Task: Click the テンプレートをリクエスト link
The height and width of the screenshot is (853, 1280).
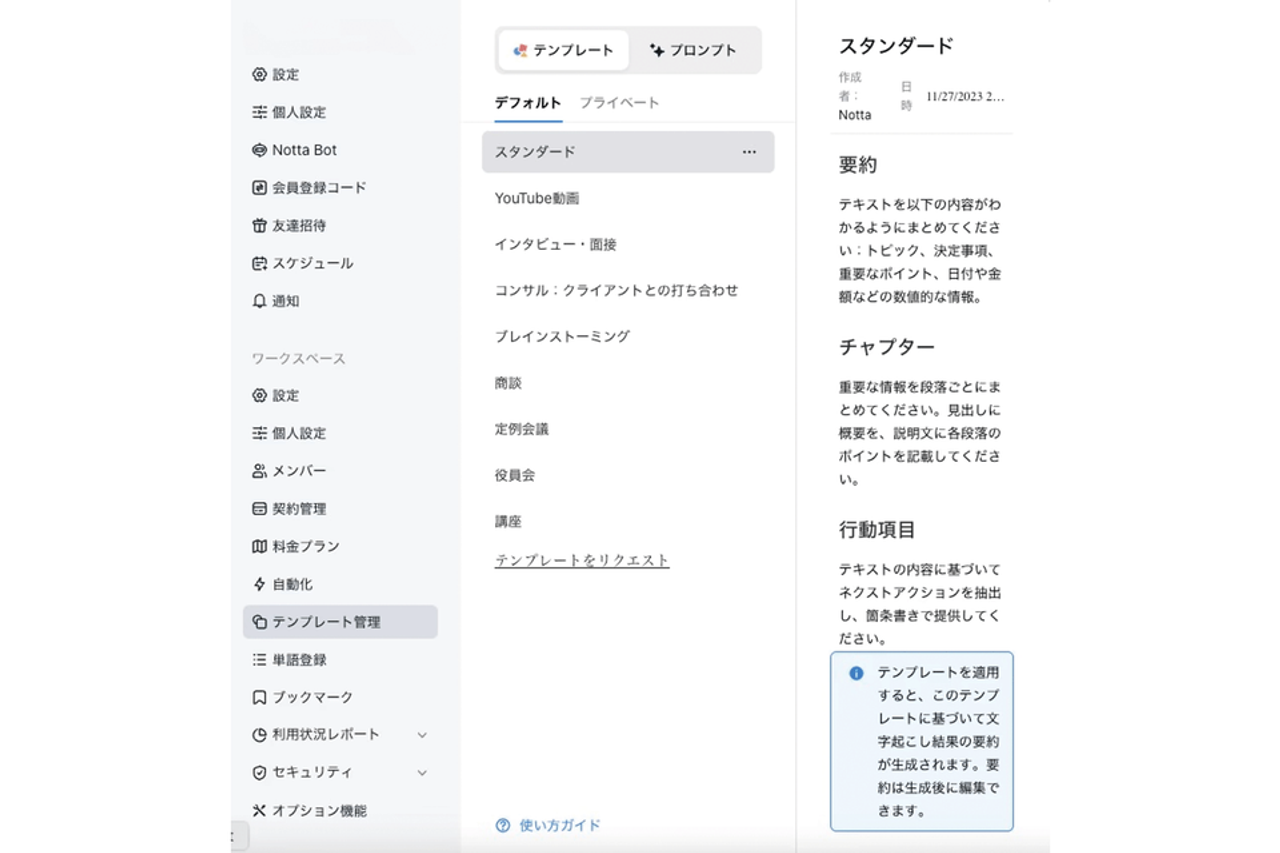Action: (x=582, y=560)
